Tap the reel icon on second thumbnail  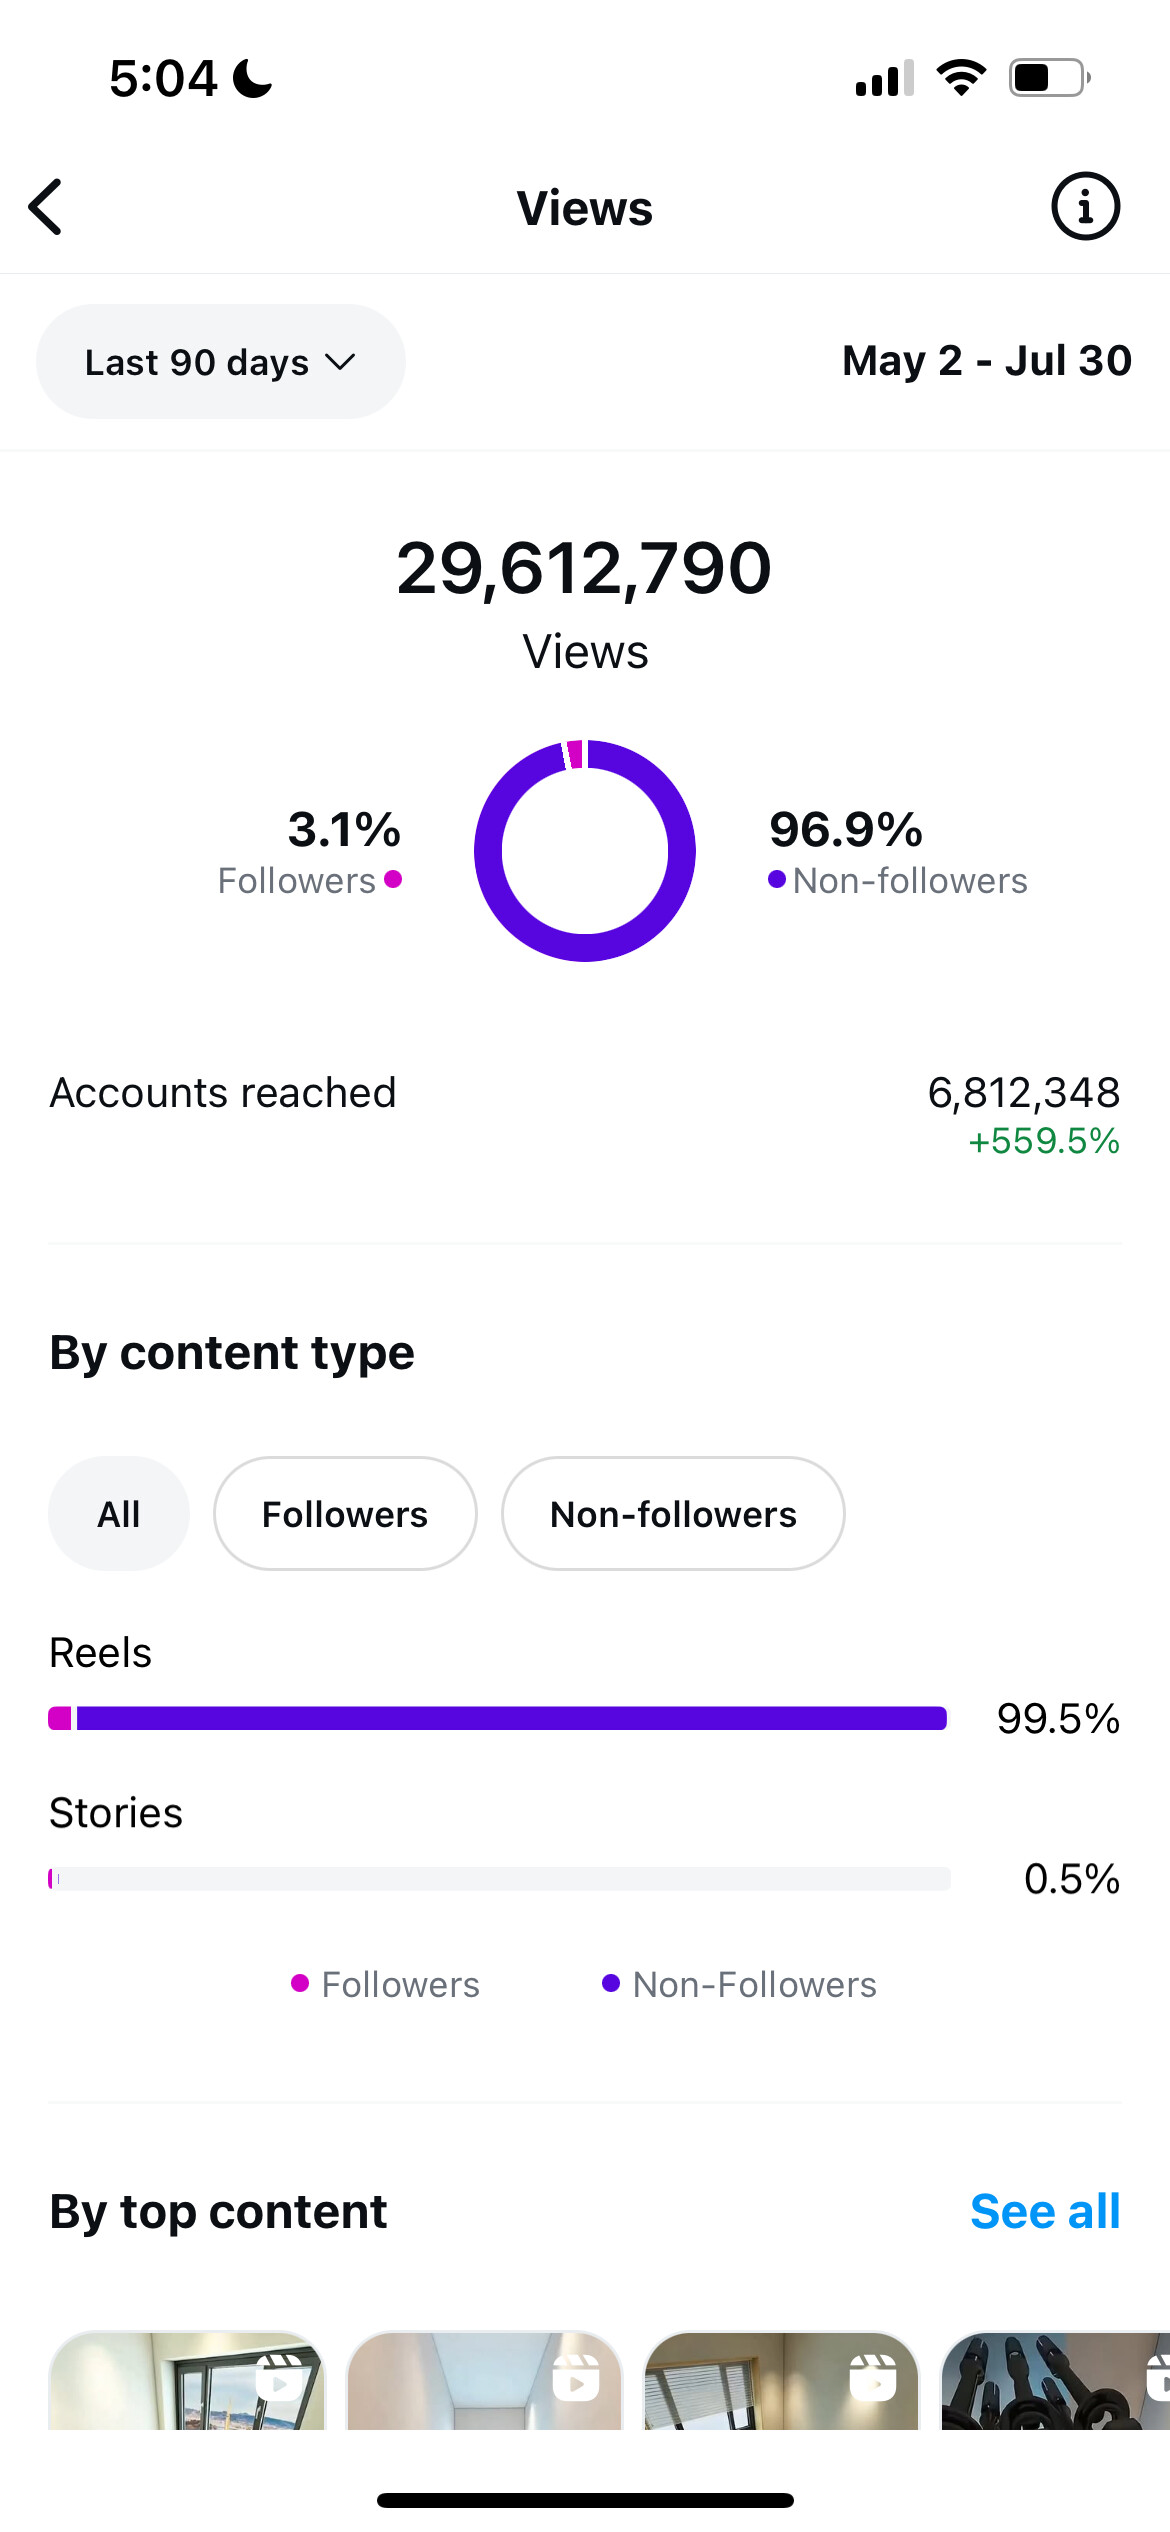pos(576,2379)
